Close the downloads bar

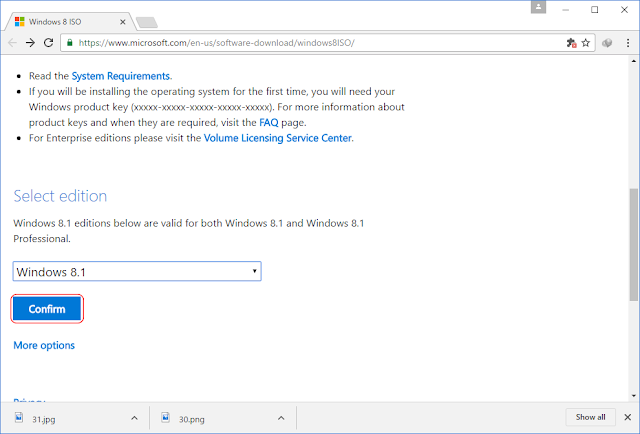(628, 417)
